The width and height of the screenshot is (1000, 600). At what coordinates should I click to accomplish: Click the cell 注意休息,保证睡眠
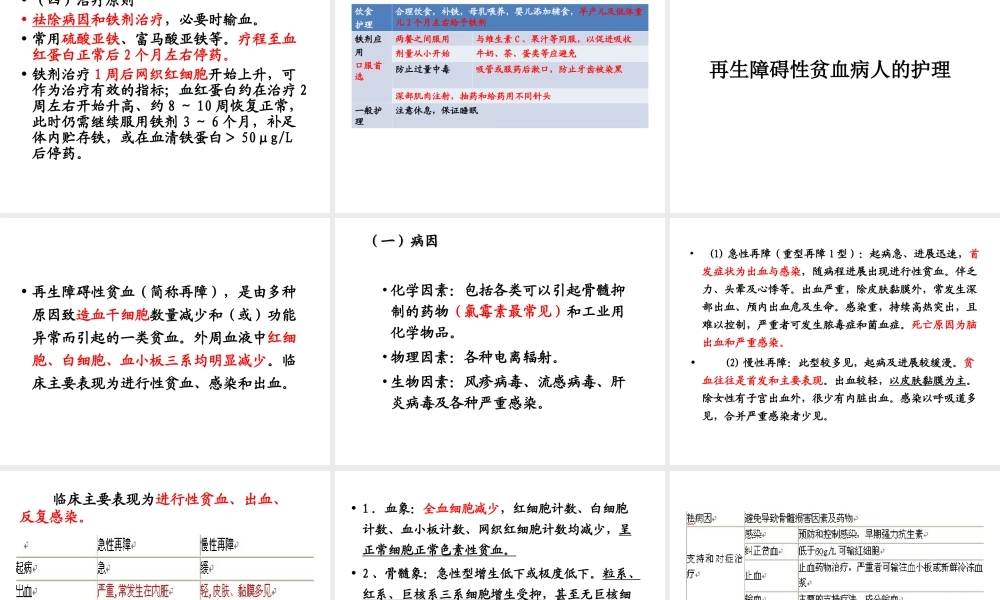coord(436,110)
